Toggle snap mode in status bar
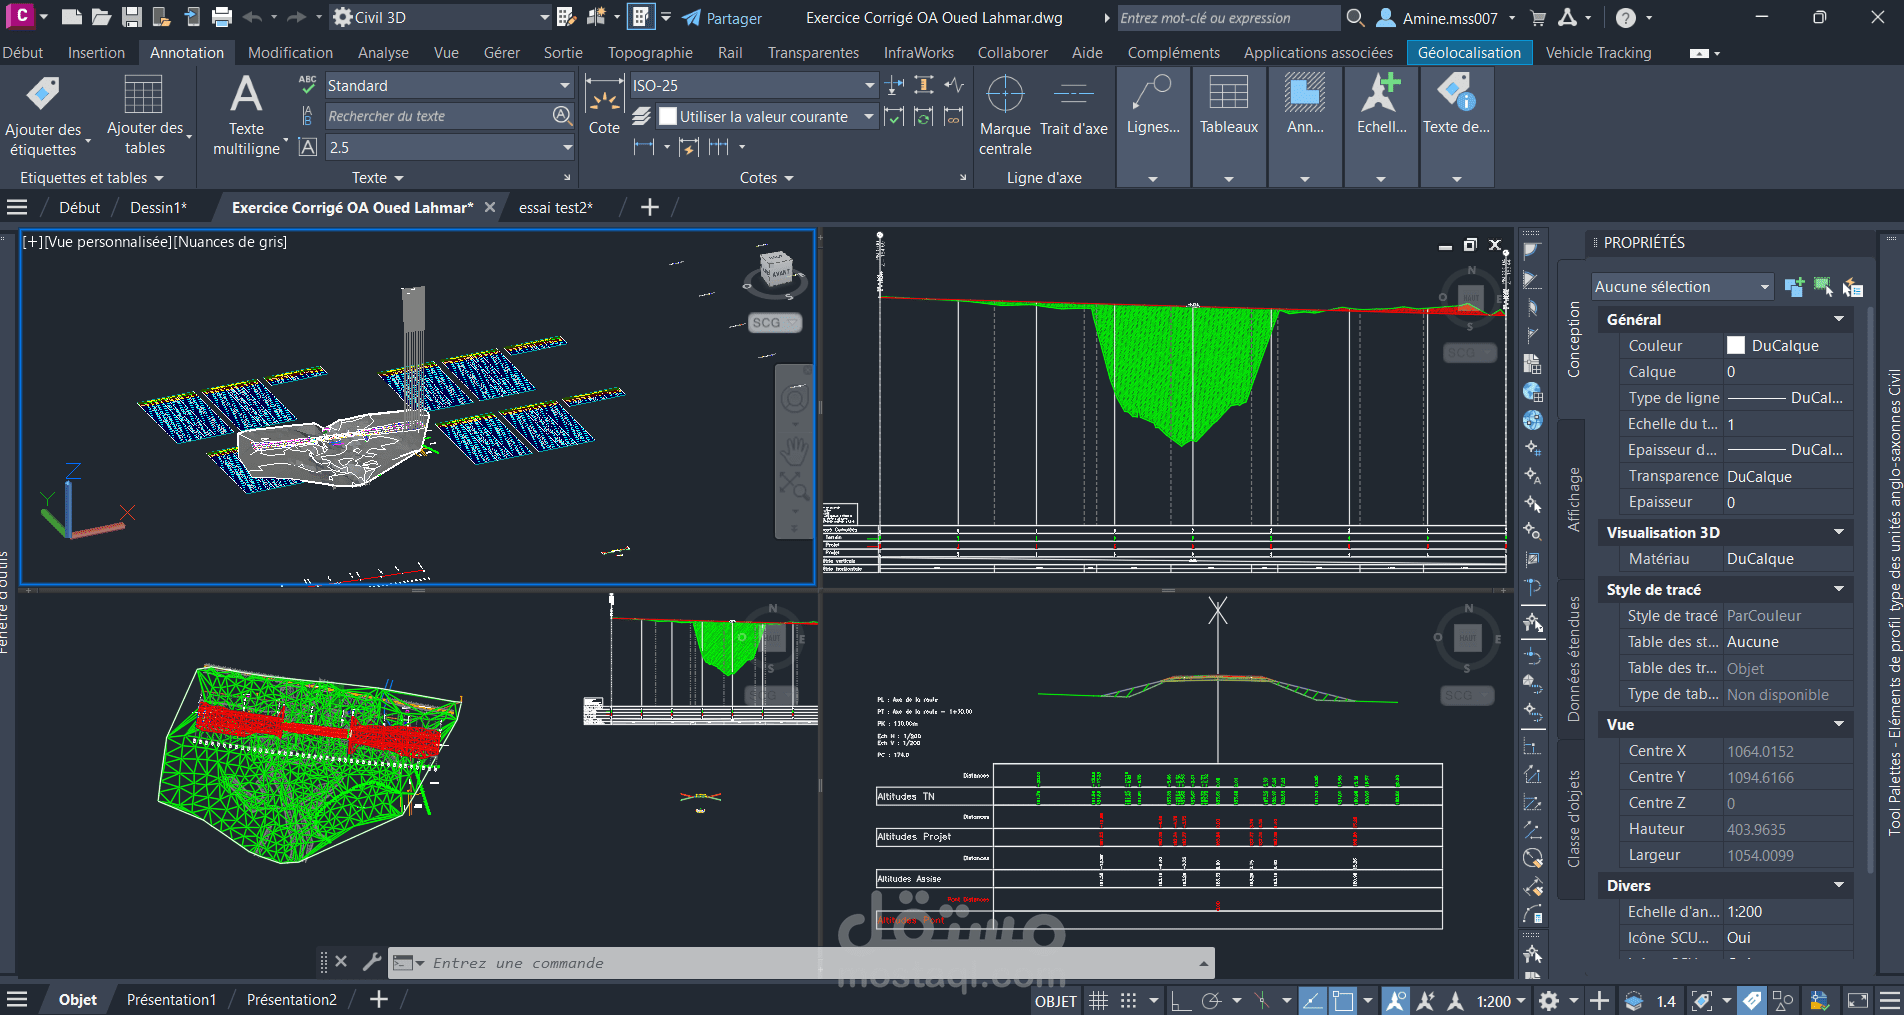The image size is (1904, 1015). tap(1129, 1000)
